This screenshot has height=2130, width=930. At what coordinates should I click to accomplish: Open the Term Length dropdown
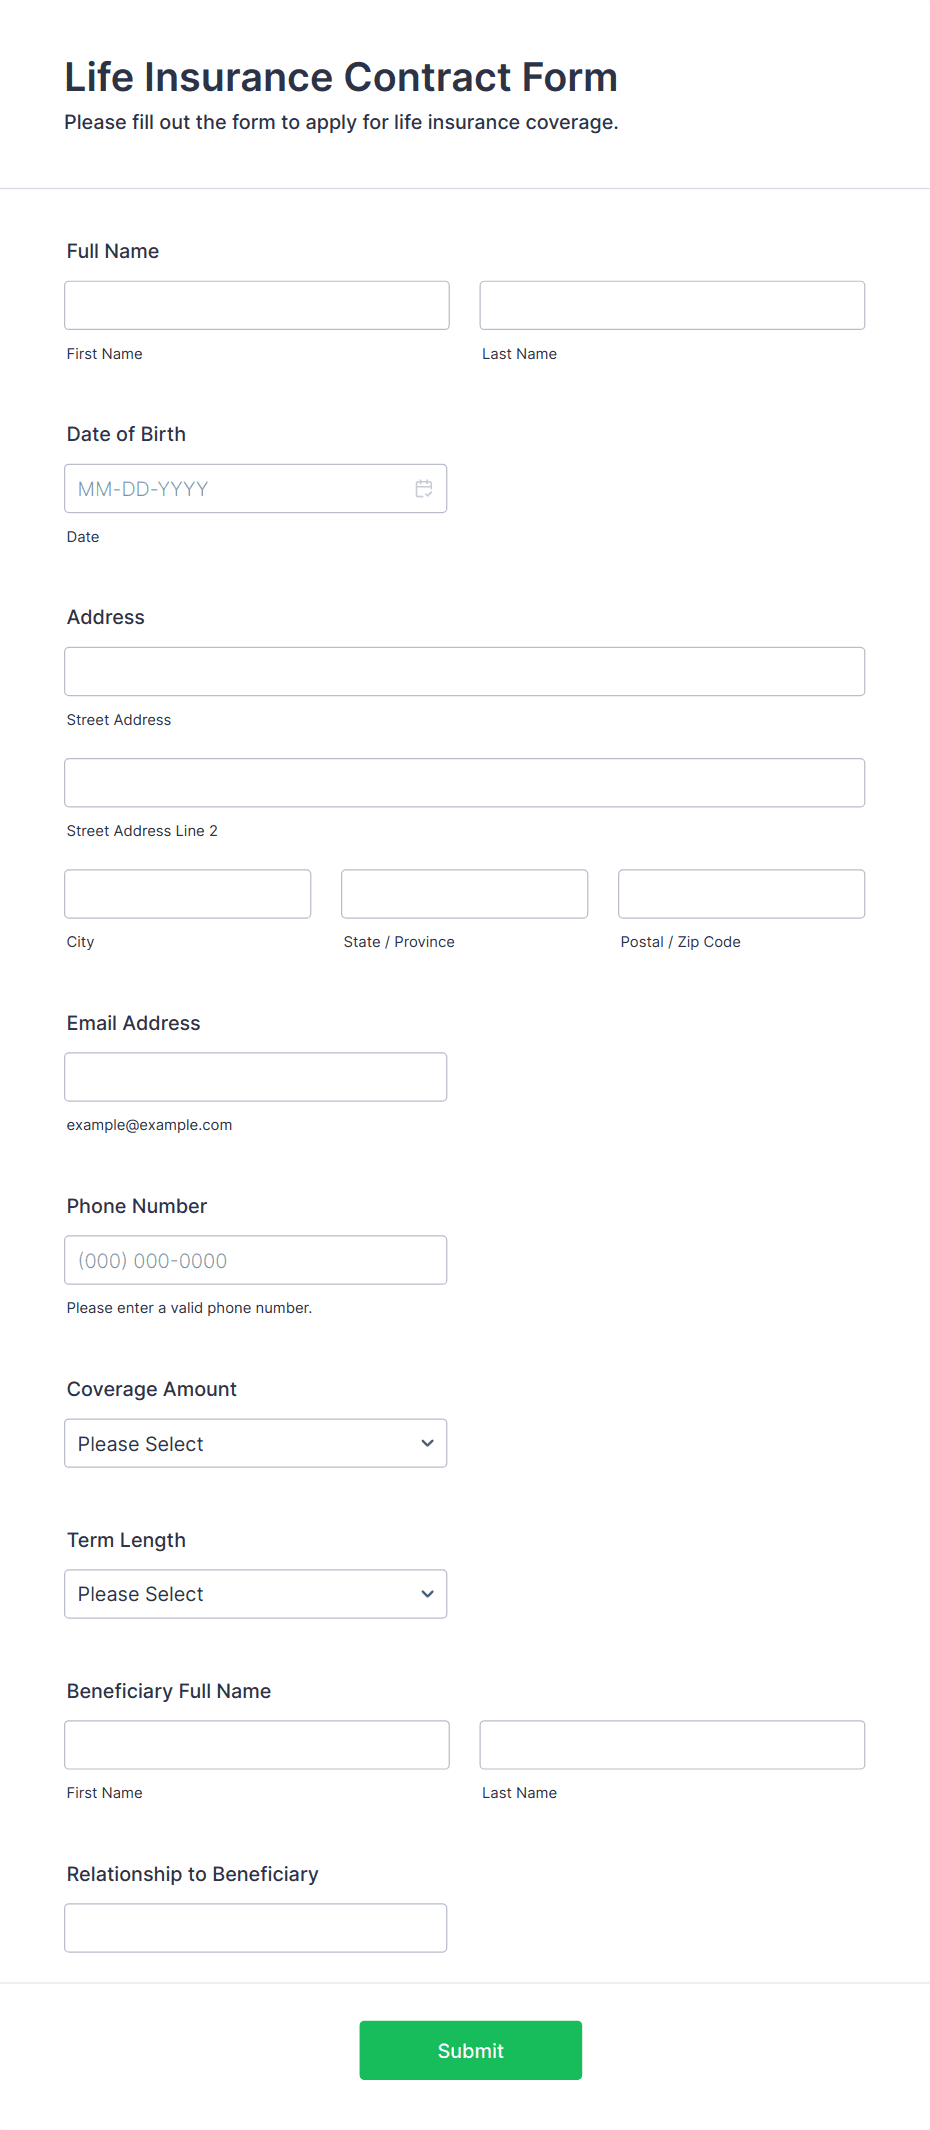(256, 1594)
